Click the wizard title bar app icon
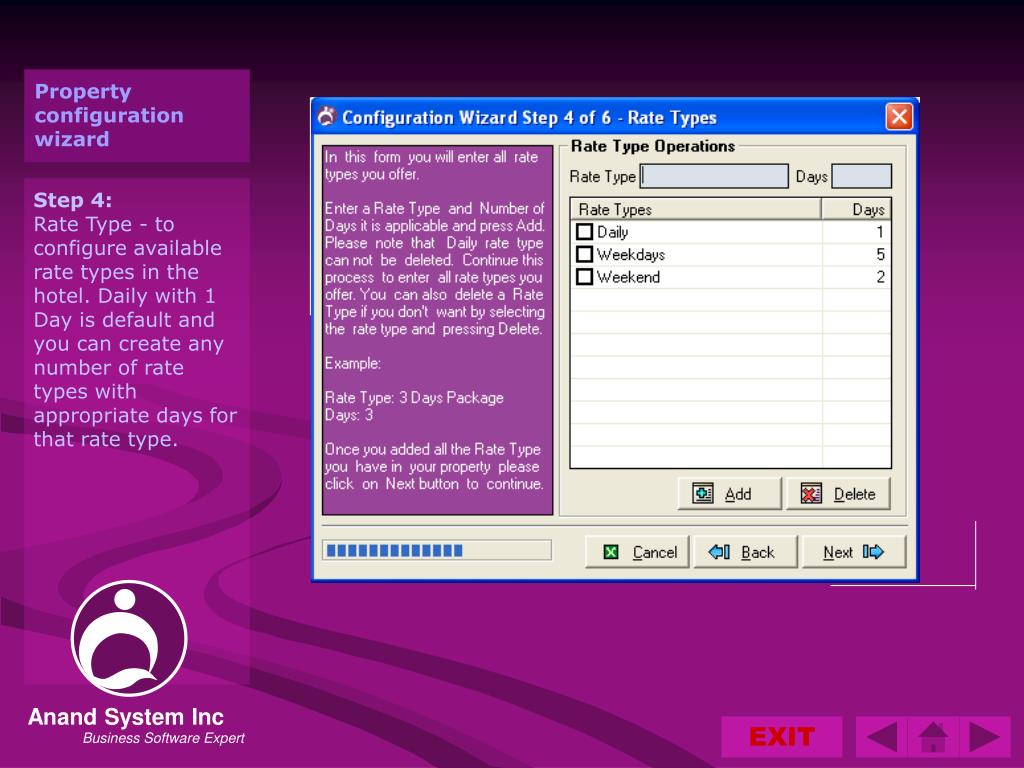 (x=326, y=117)
